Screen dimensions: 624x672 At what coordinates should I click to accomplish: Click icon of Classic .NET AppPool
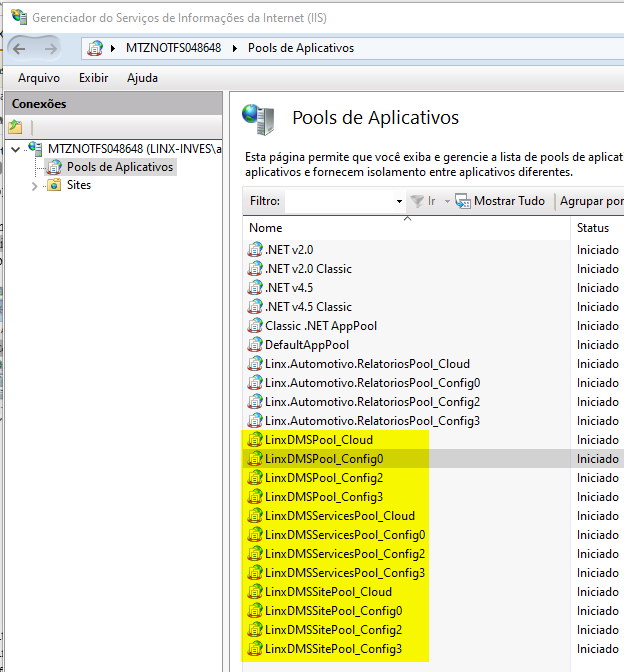[255, 326]
